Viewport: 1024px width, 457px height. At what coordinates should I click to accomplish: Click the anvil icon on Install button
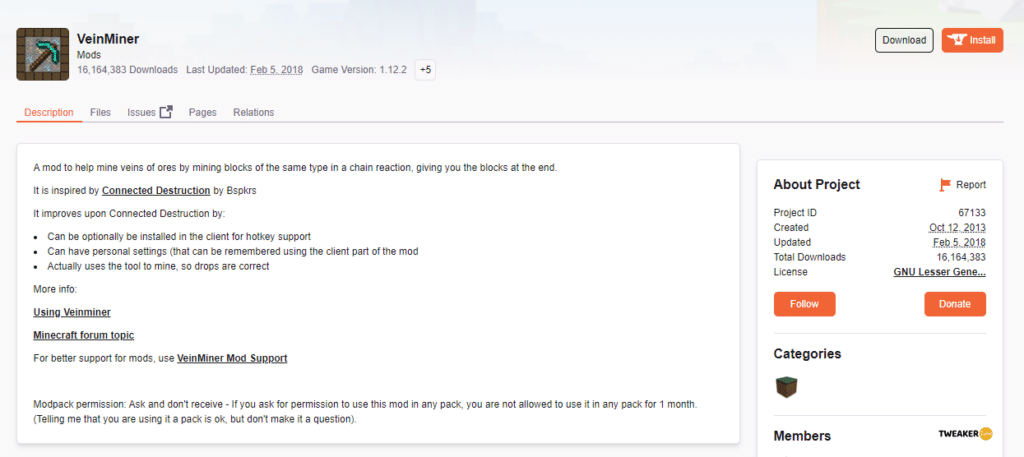click(x=957, y=40)
